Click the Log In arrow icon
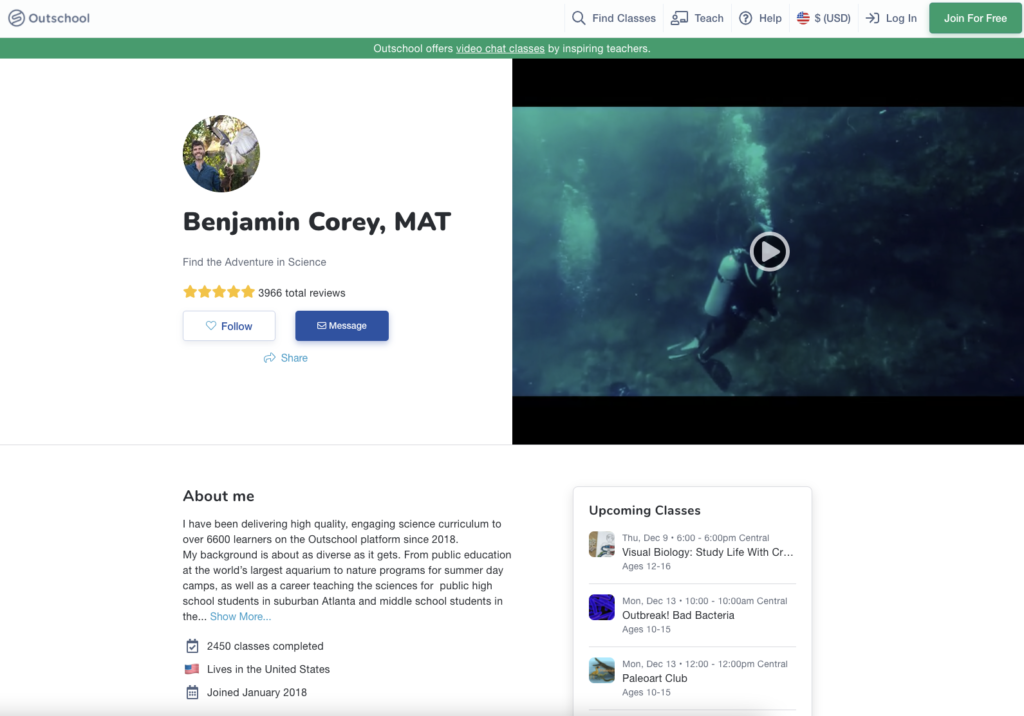1024x716 pixels. point(872,18)
